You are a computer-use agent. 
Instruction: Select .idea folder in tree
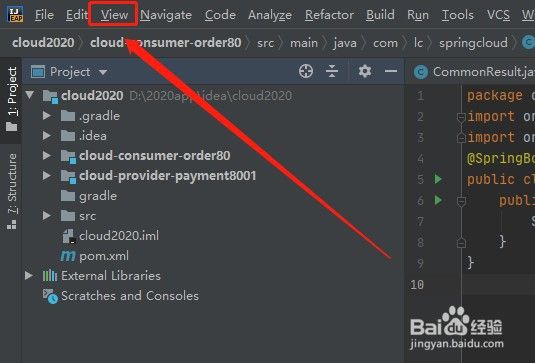[x=92, y=136]
